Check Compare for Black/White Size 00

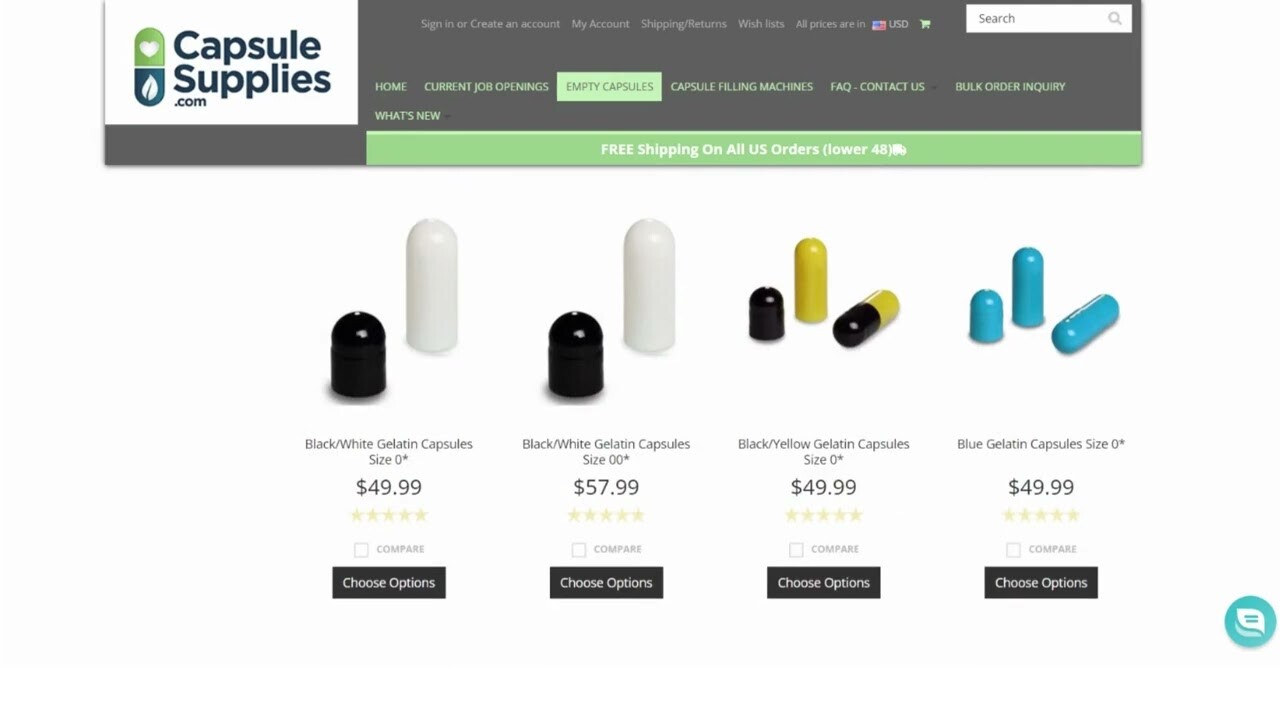578,549
